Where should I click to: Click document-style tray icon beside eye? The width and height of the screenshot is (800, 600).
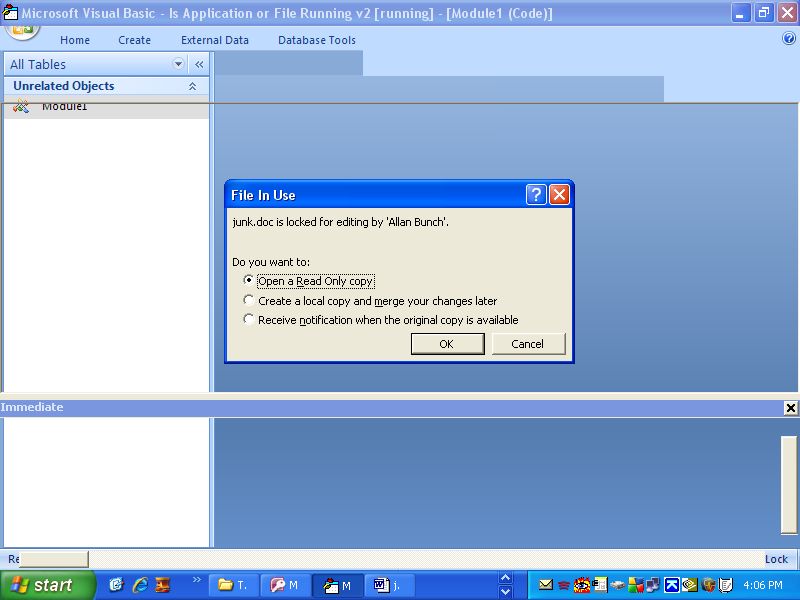coord(600,585)
